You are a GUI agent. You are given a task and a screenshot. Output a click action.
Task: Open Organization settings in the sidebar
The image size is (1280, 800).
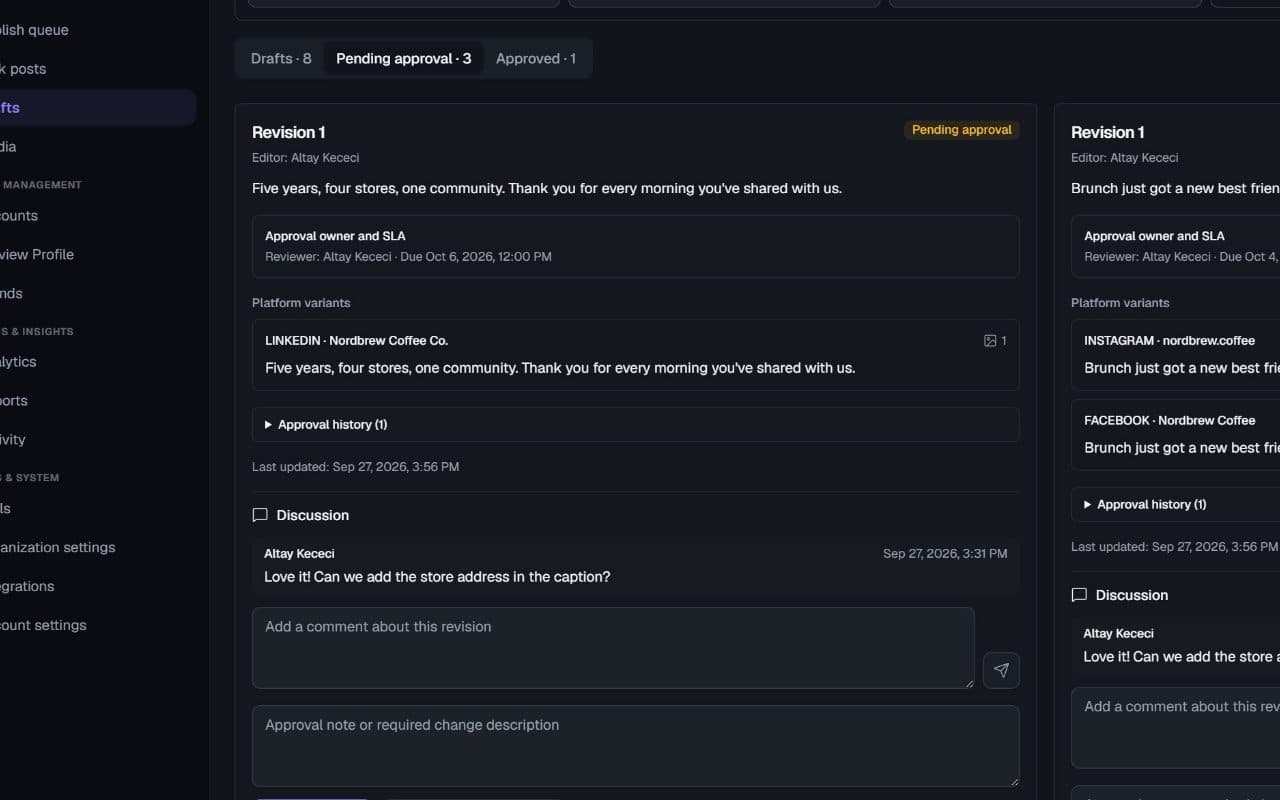(58, 548)
